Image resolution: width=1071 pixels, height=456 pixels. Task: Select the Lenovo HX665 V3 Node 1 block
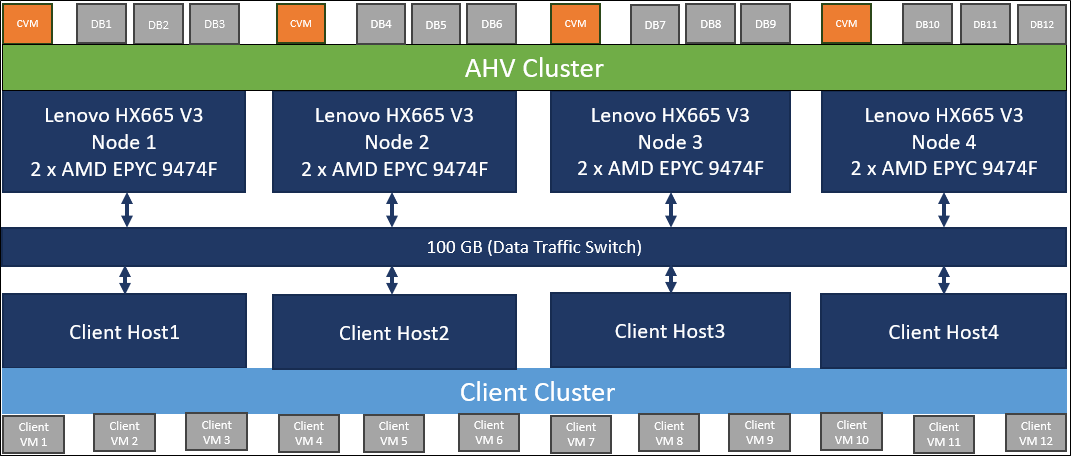(x=127, y=142)
